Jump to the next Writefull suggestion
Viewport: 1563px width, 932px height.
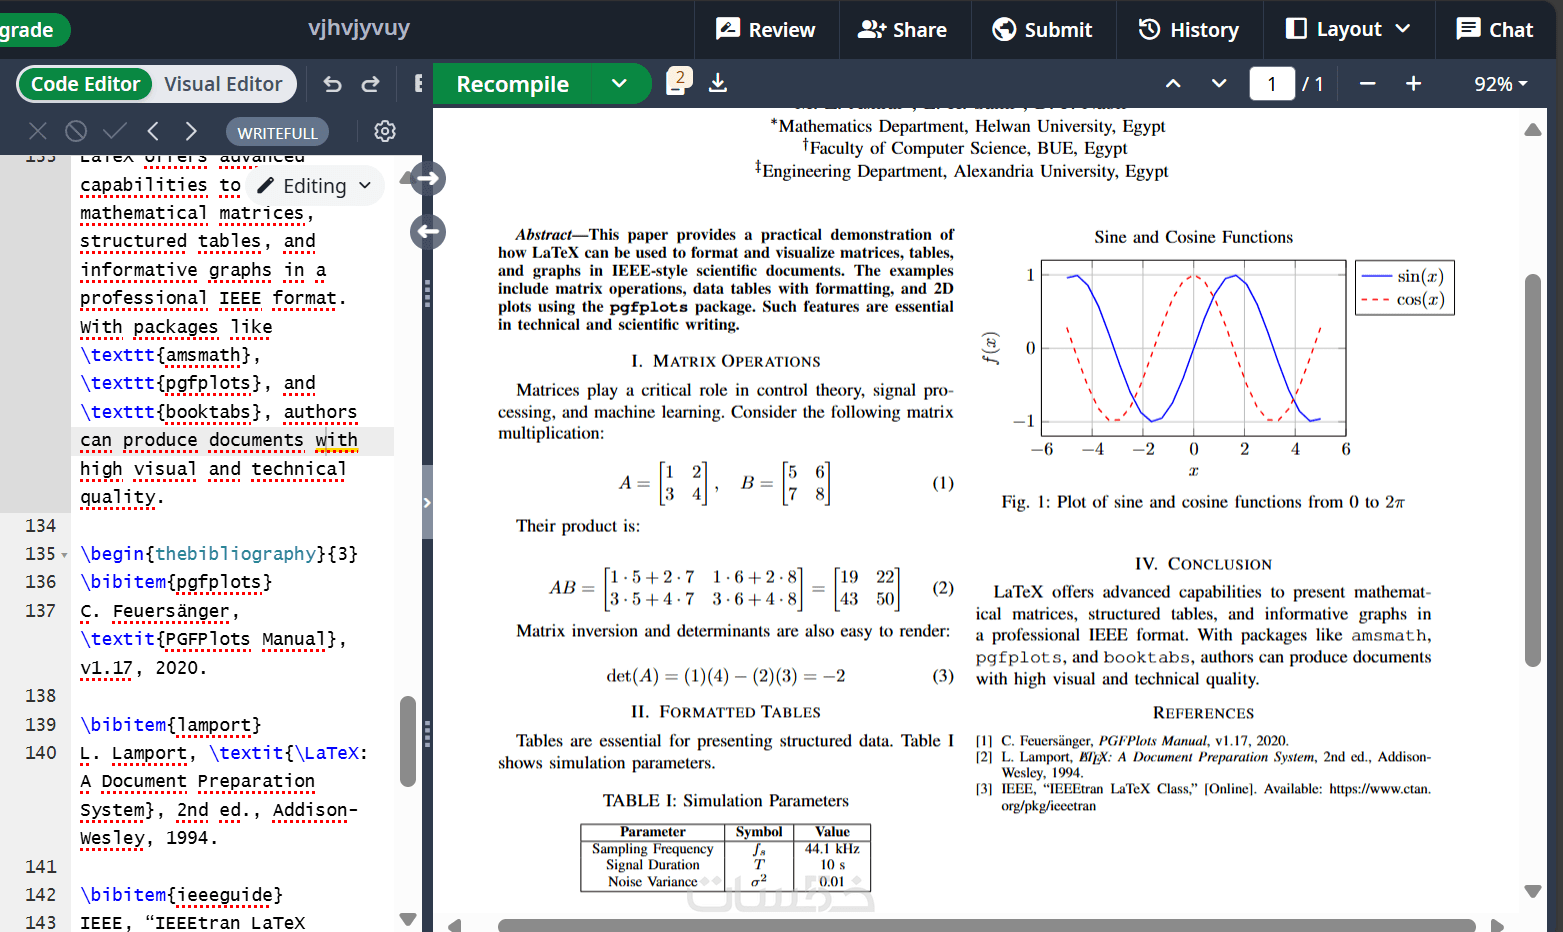191,131
